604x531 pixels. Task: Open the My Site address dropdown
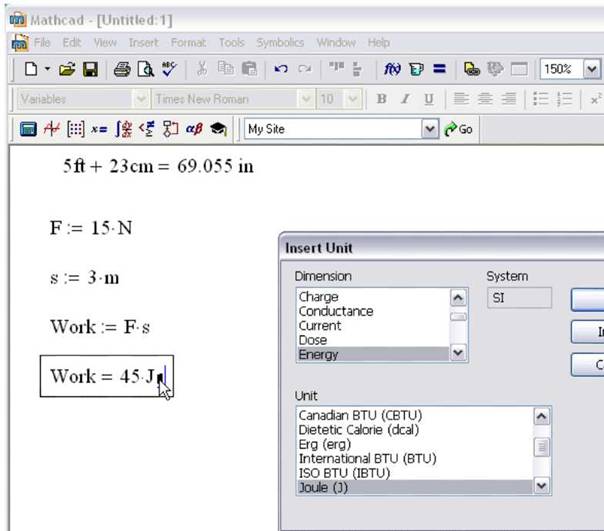pyautogui.click(x=430, y=129)
